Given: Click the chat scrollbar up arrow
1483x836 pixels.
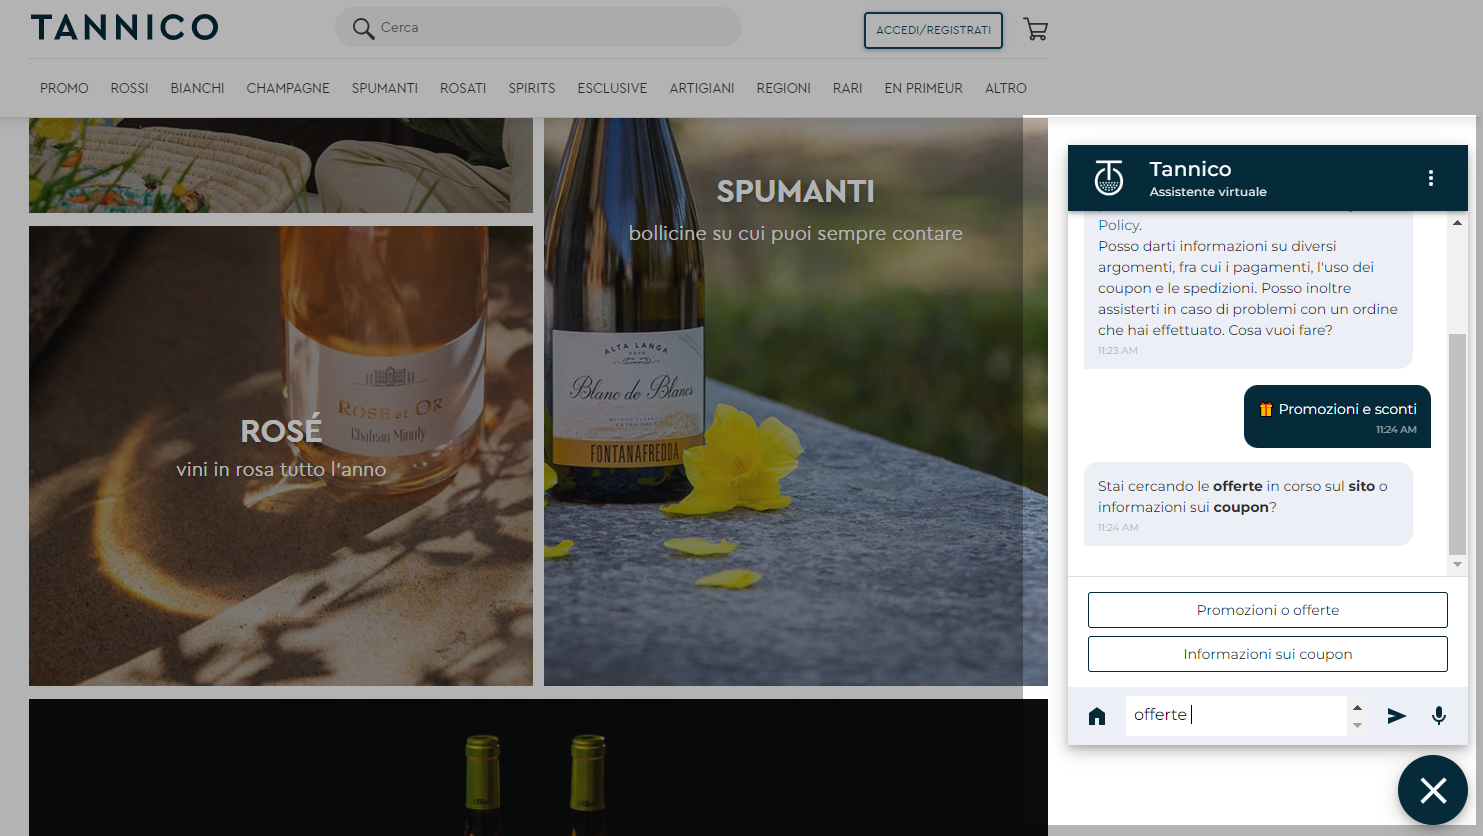Looking at the screenshot, I should (x=1457, y=223).
